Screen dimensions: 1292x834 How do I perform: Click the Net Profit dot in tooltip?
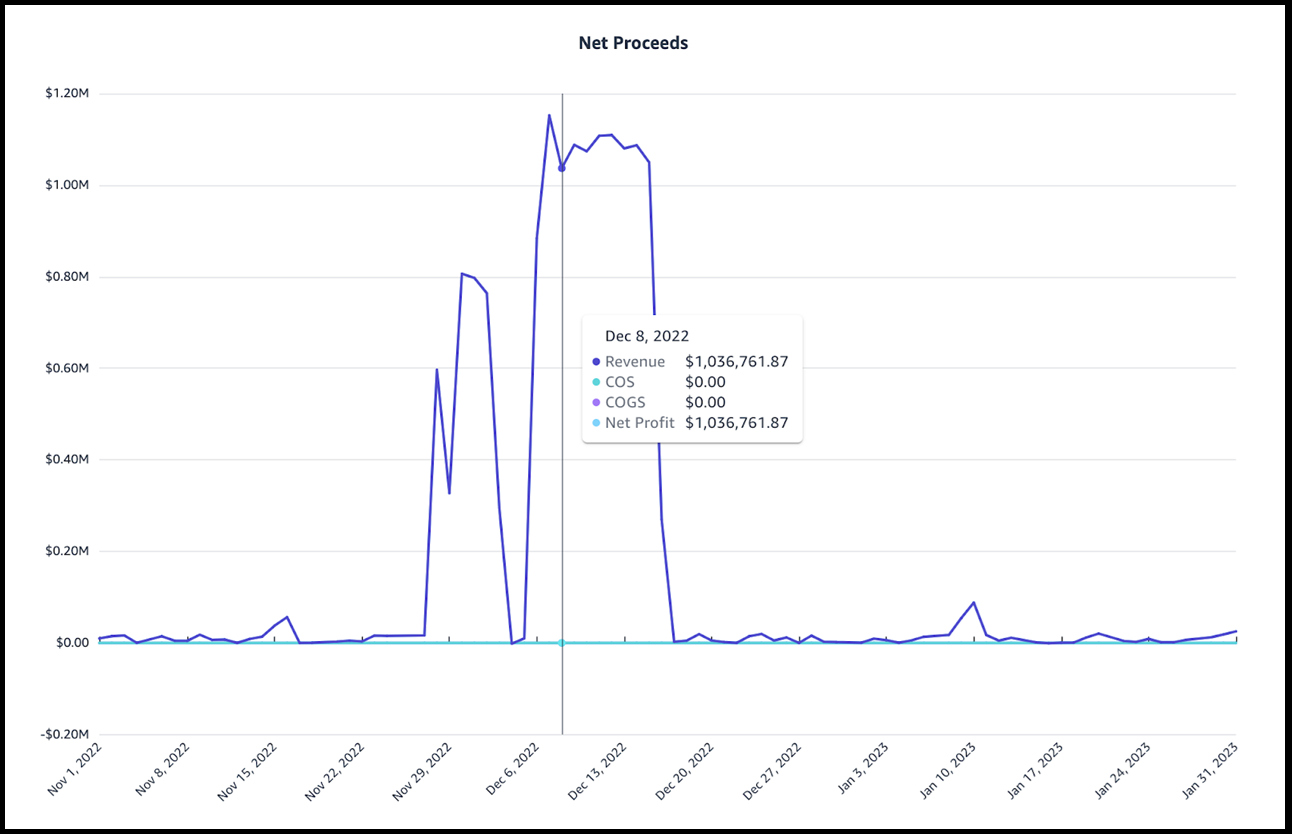pyautogui.click(x=596, y=423)
